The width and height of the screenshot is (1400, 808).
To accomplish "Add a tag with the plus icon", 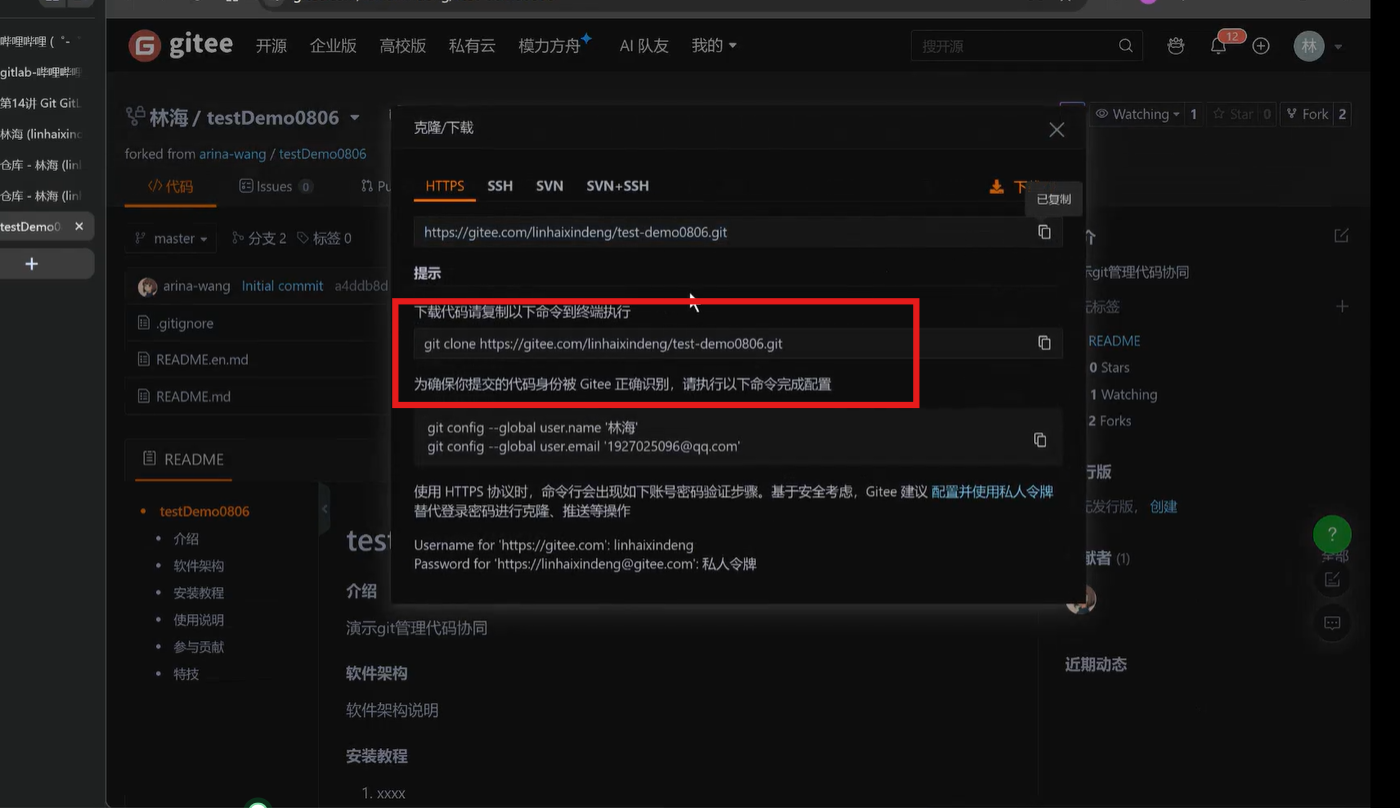I will tap(1342, 306).
